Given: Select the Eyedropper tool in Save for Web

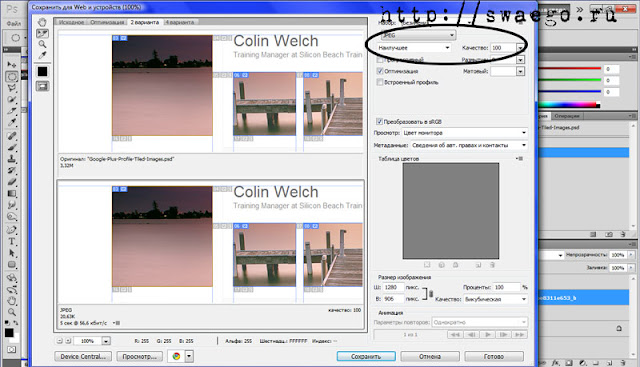Looking at the screenshot, I should point(42,55).
